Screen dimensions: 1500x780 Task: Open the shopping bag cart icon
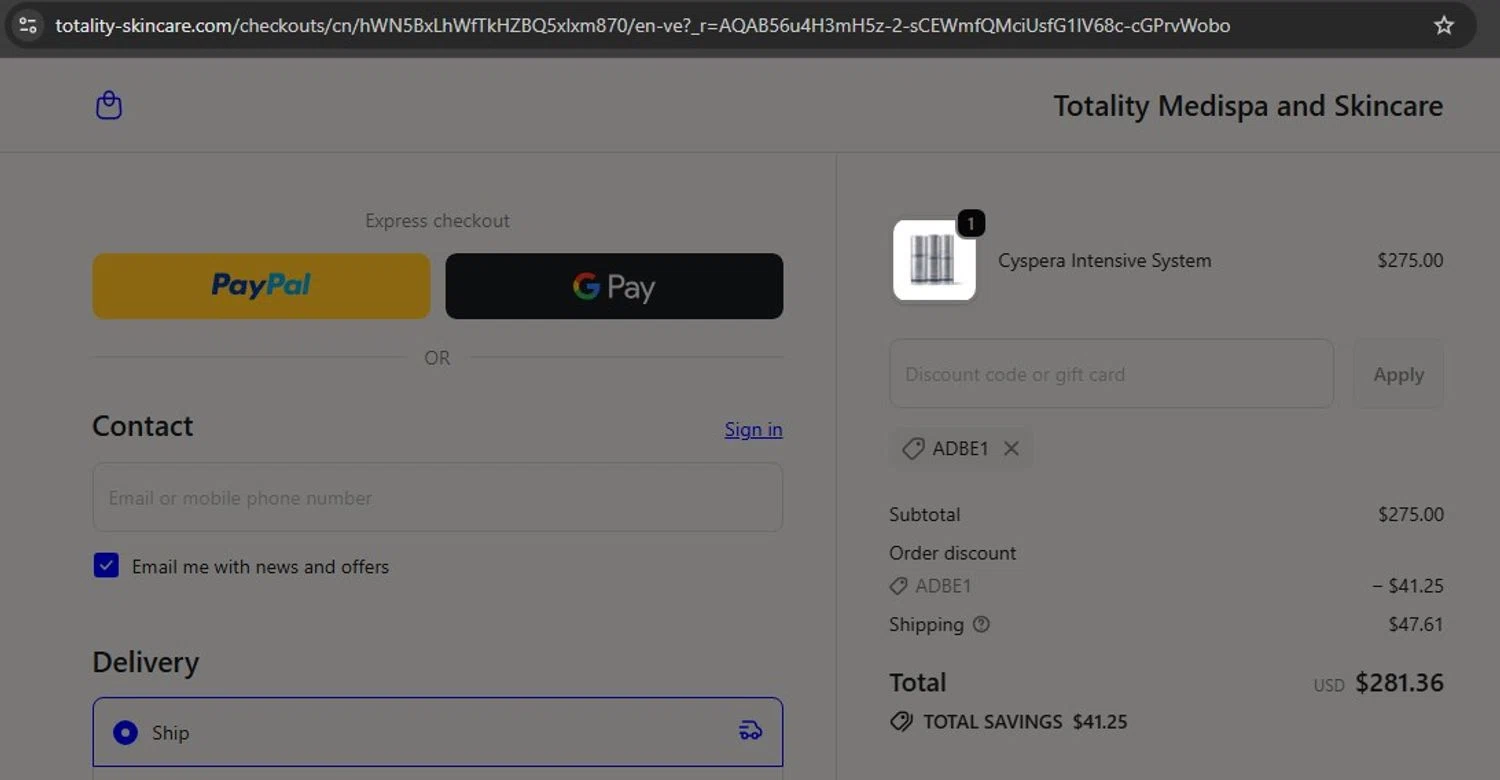[109, 105]
